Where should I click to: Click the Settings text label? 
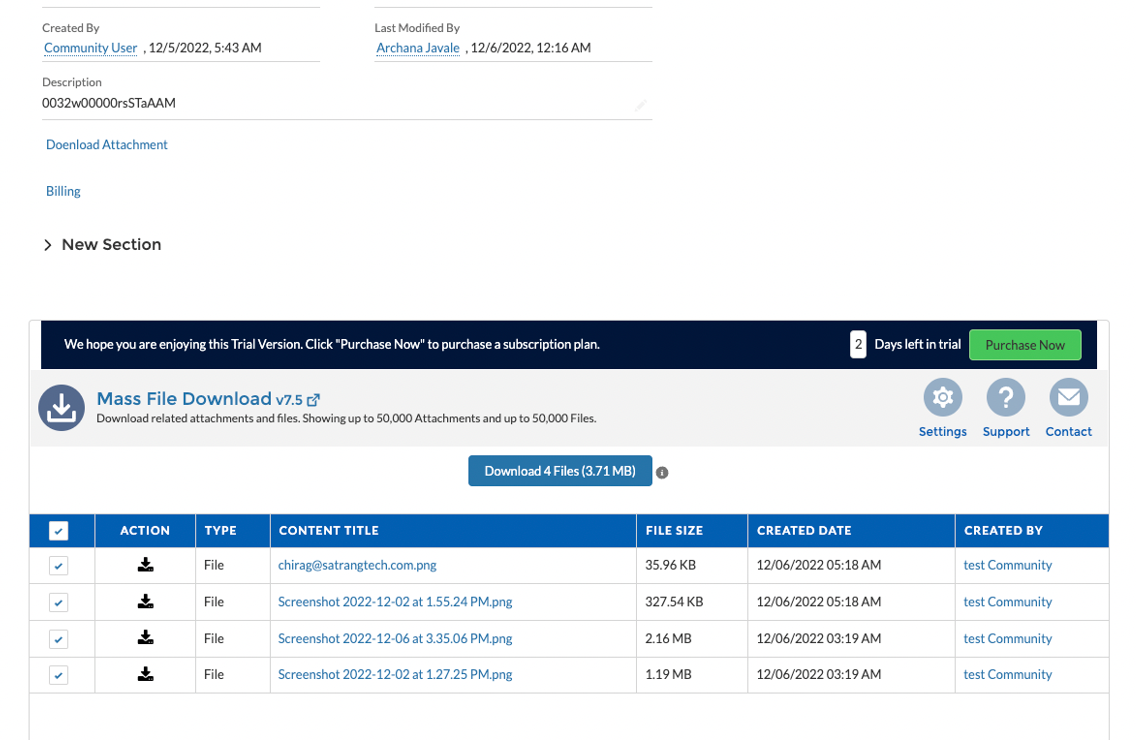pos(943,431)
